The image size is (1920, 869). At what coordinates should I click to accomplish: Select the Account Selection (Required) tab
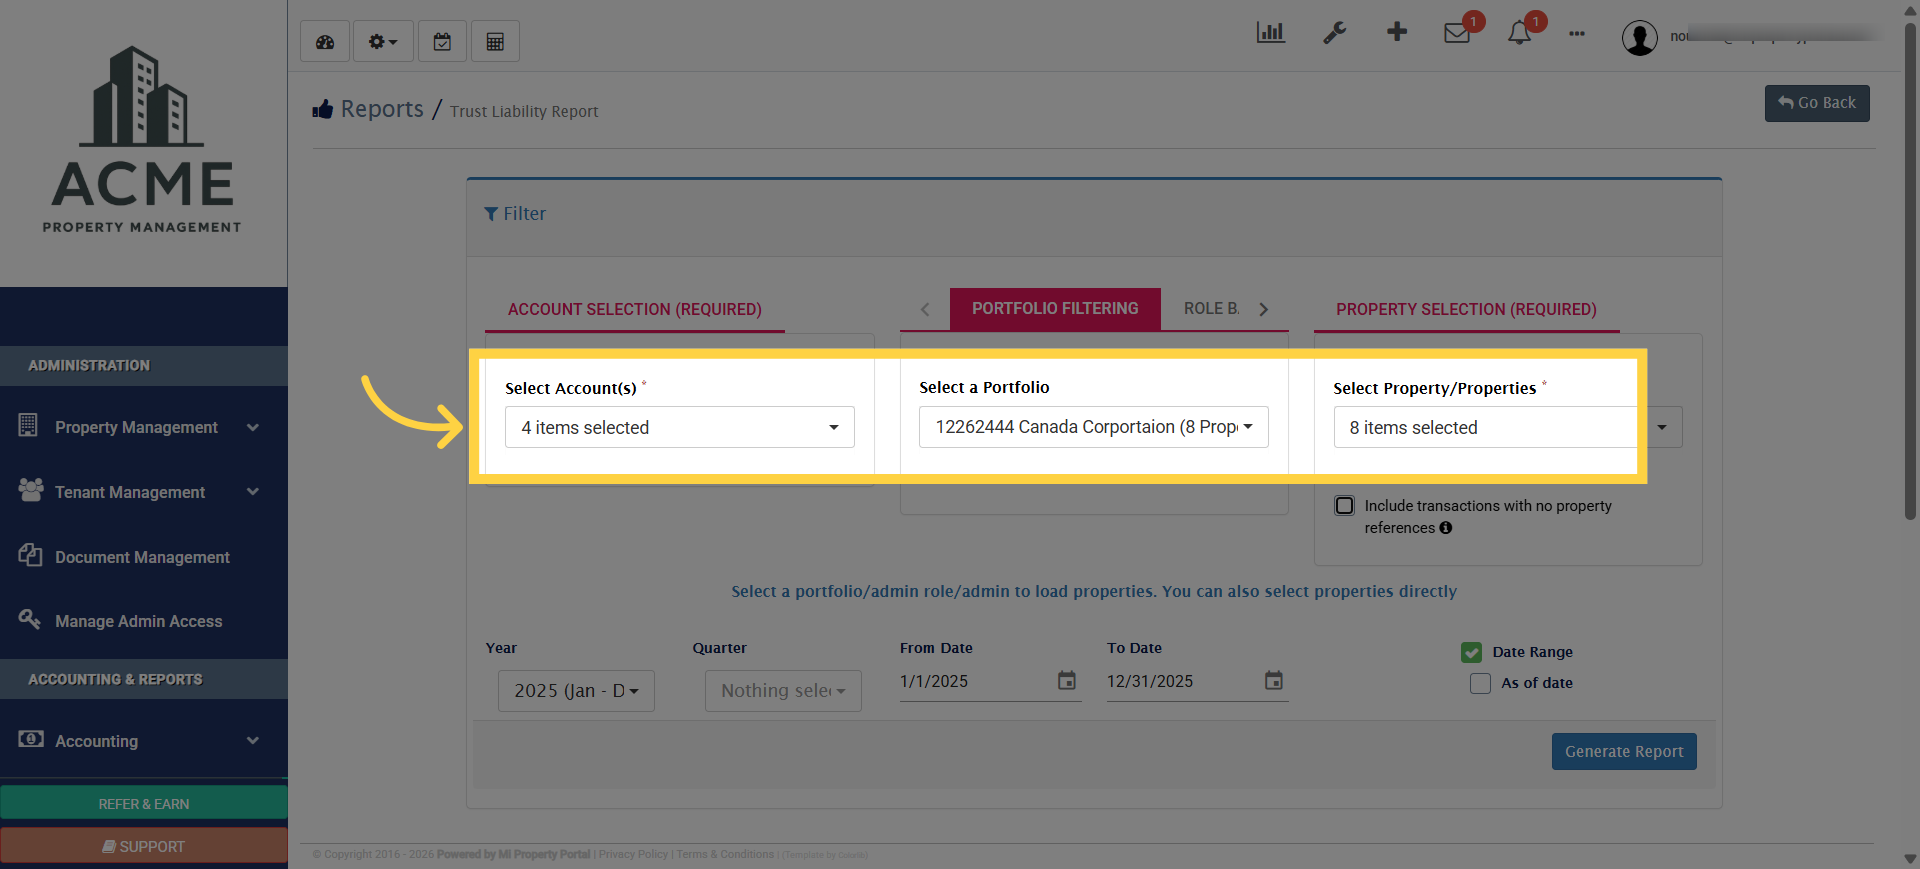[634, 309]
